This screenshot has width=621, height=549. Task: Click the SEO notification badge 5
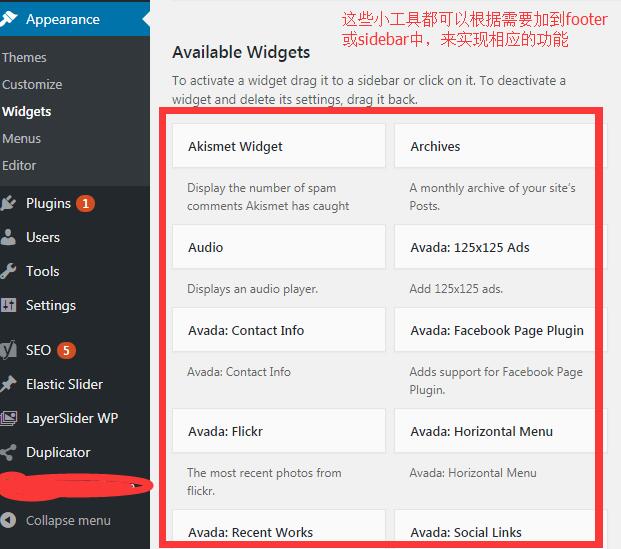point(66,350)
